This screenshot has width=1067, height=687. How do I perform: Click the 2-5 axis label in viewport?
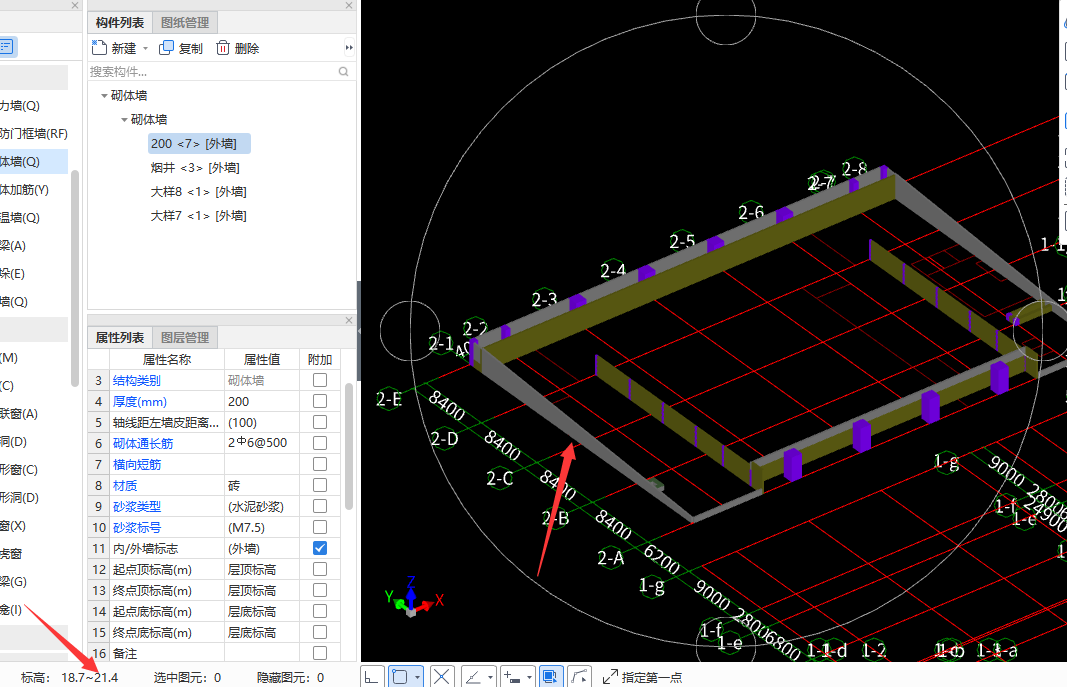682,241
